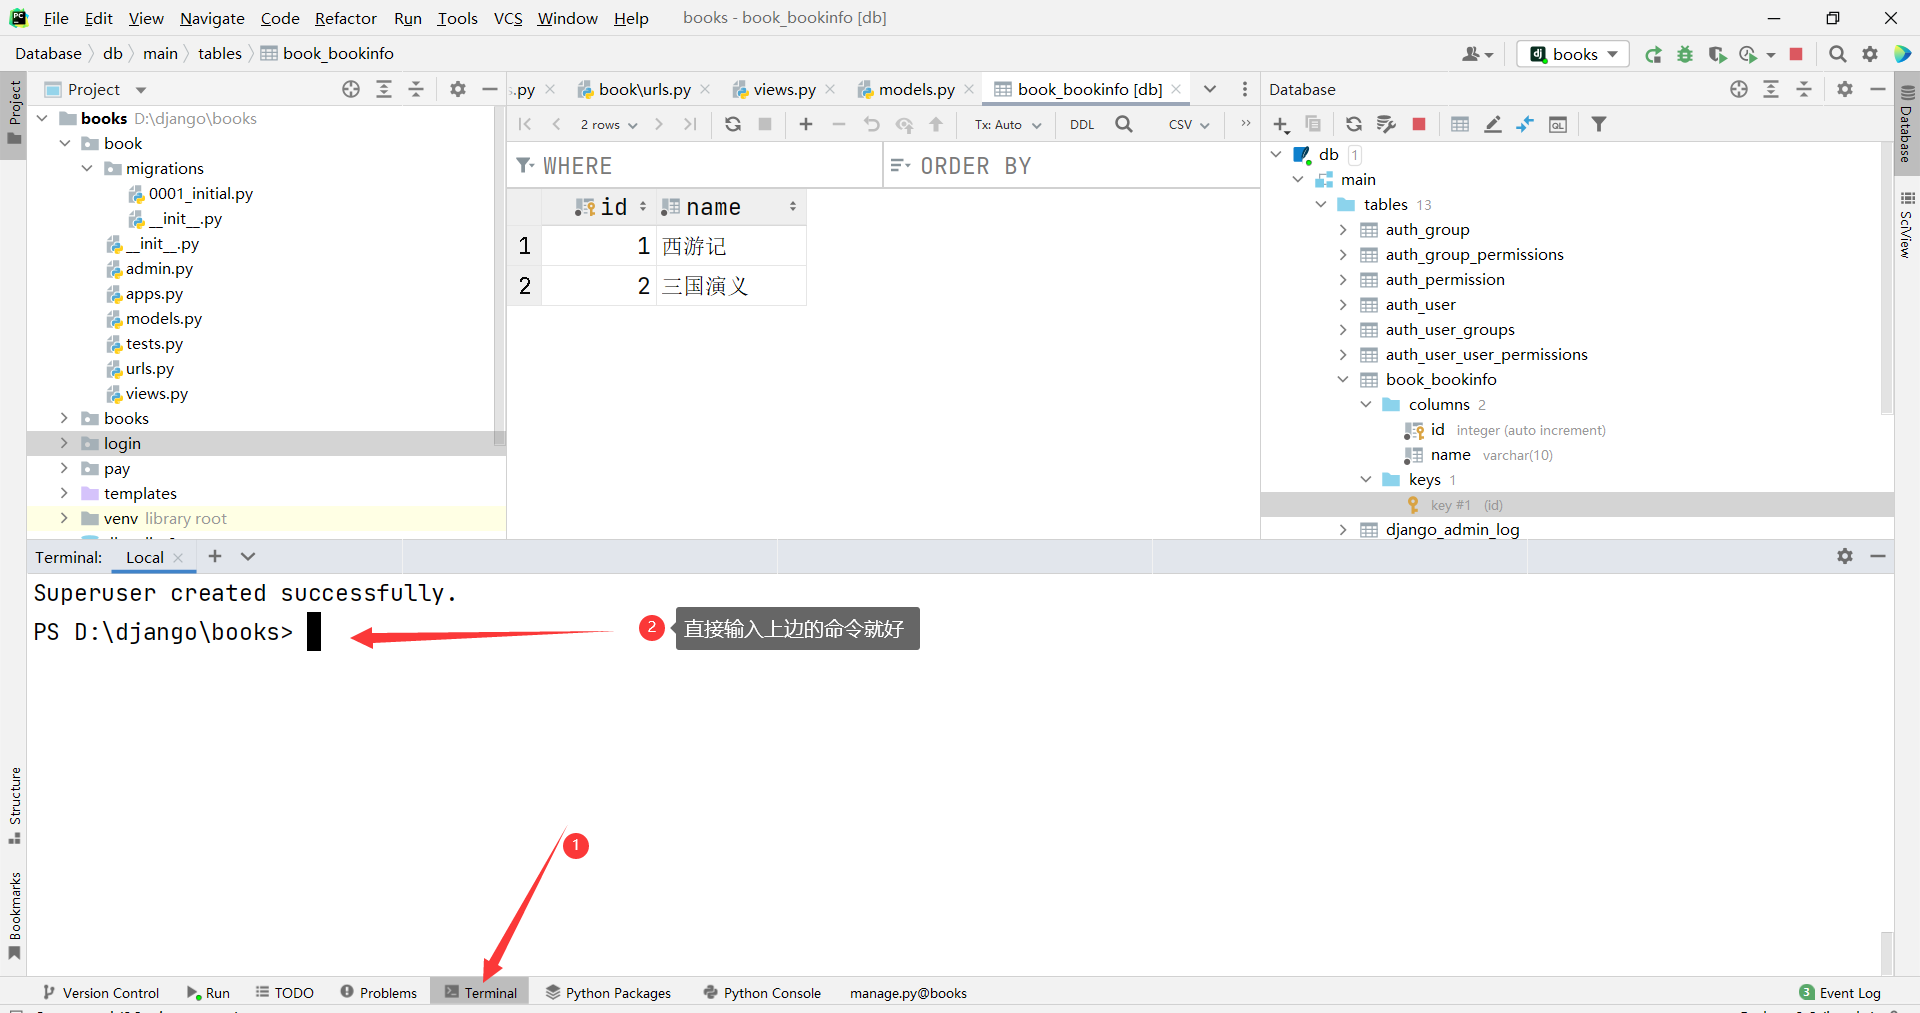Open the 2 rows page size dropdown

608,125
